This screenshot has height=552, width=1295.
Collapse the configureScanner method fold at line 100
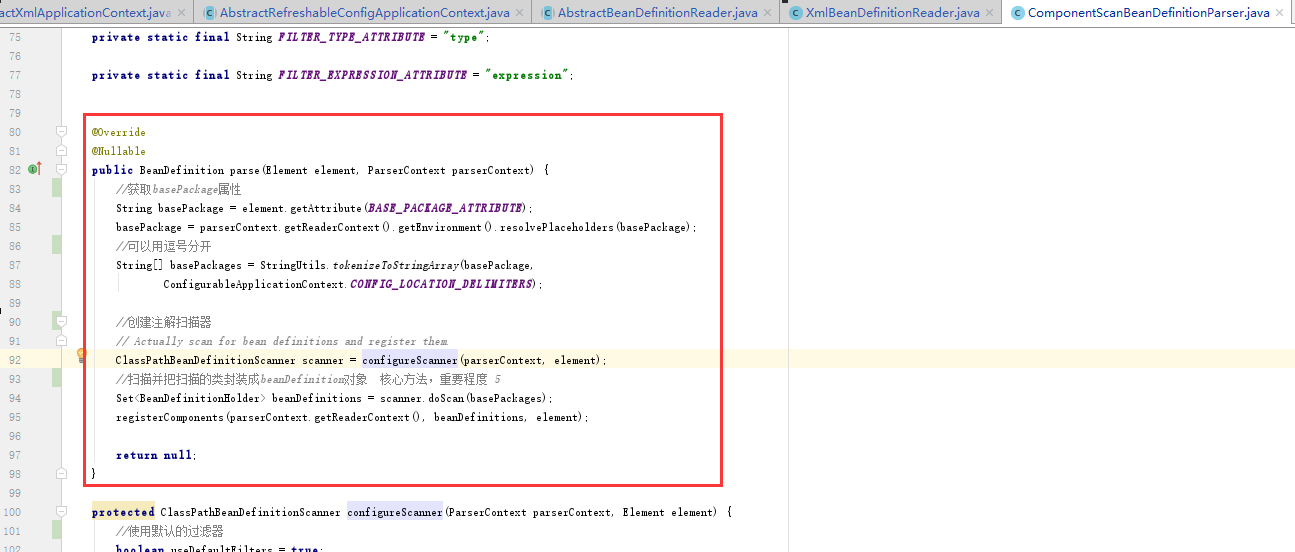pos(61,511)
